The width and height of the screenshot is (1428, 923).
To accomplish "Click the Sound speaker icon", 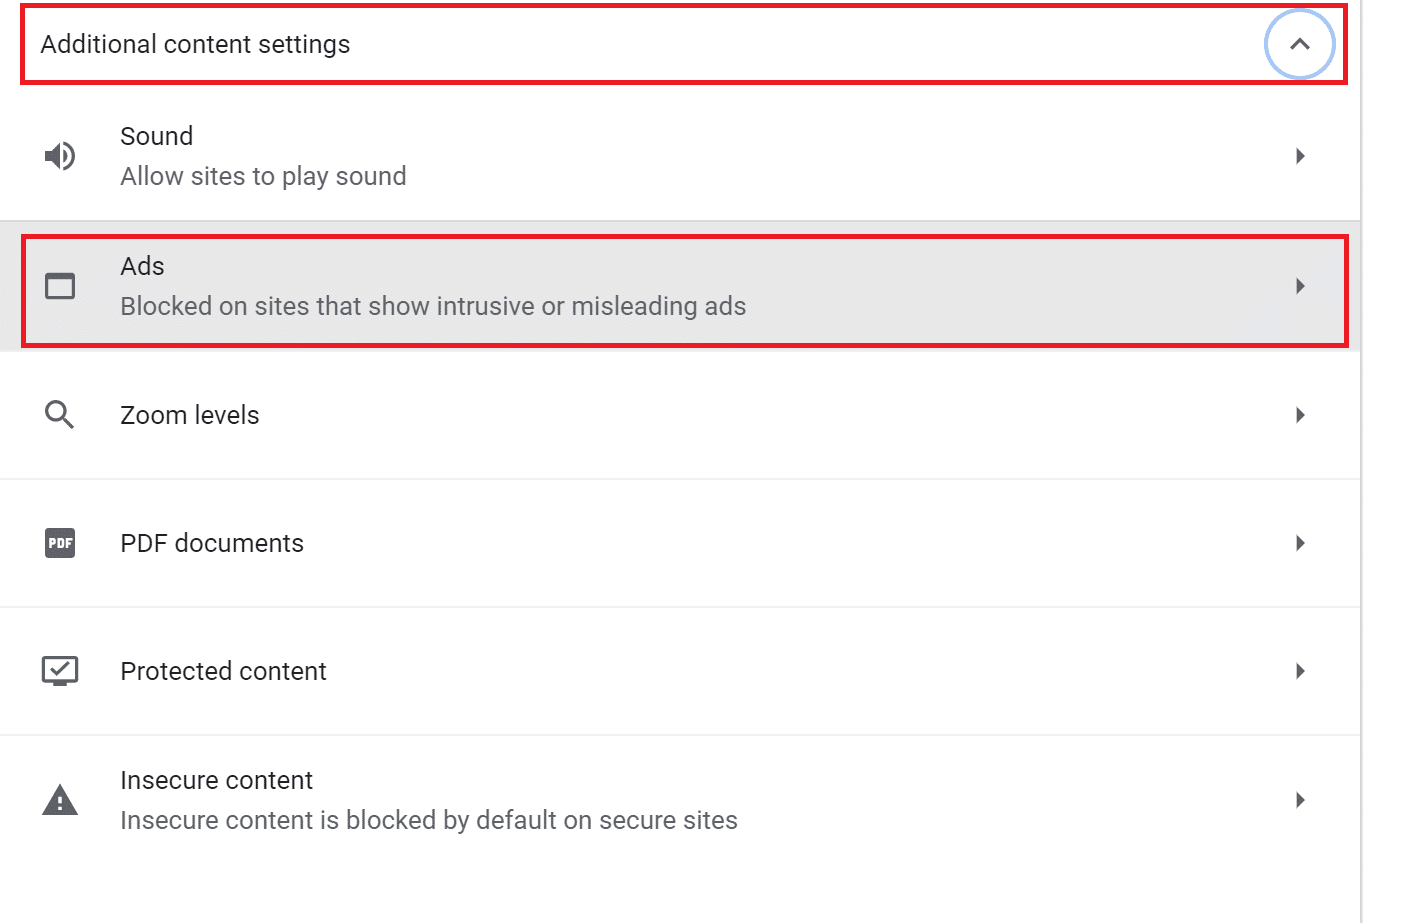I will click(60, 156).
